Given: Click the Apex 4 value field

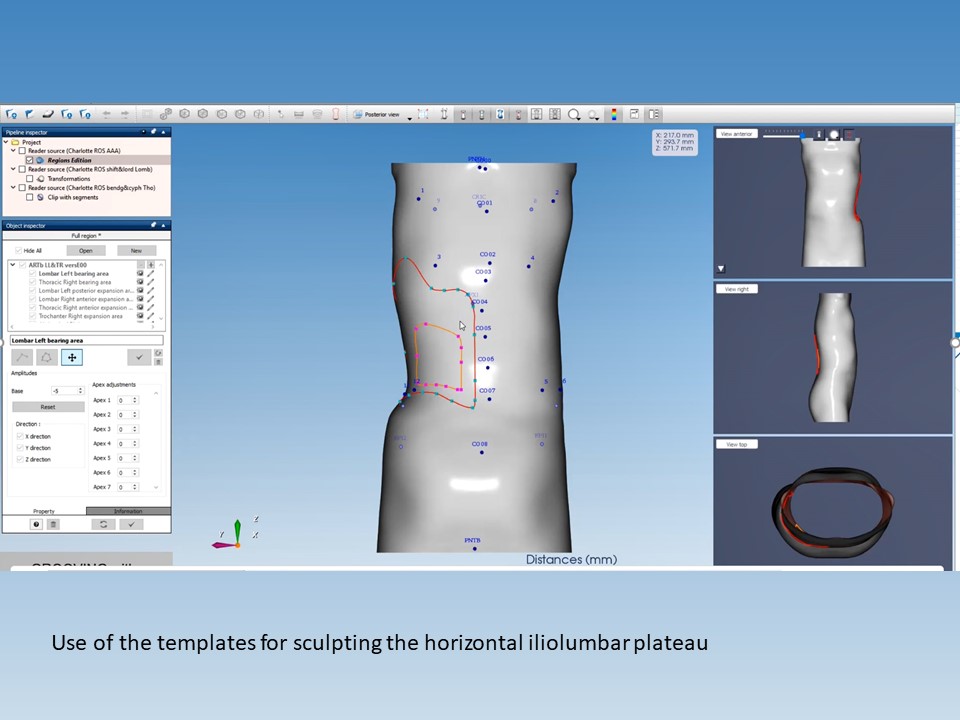Looking at the screenshot, I should point(124,444).
